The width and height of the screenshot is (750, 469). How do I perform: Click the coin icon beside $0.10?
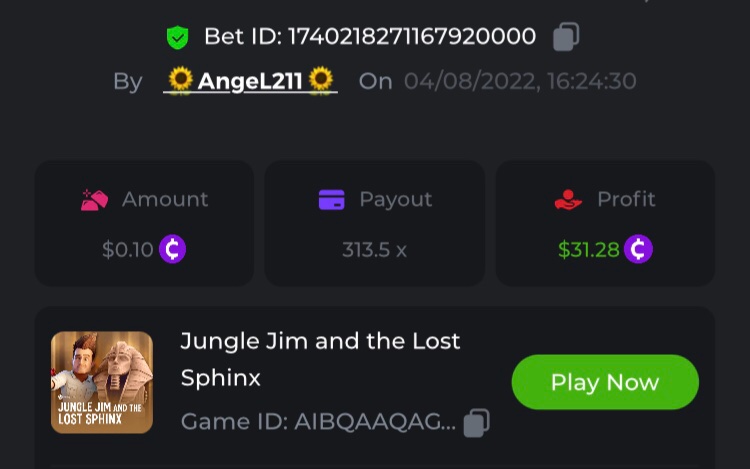pos(172,249)
